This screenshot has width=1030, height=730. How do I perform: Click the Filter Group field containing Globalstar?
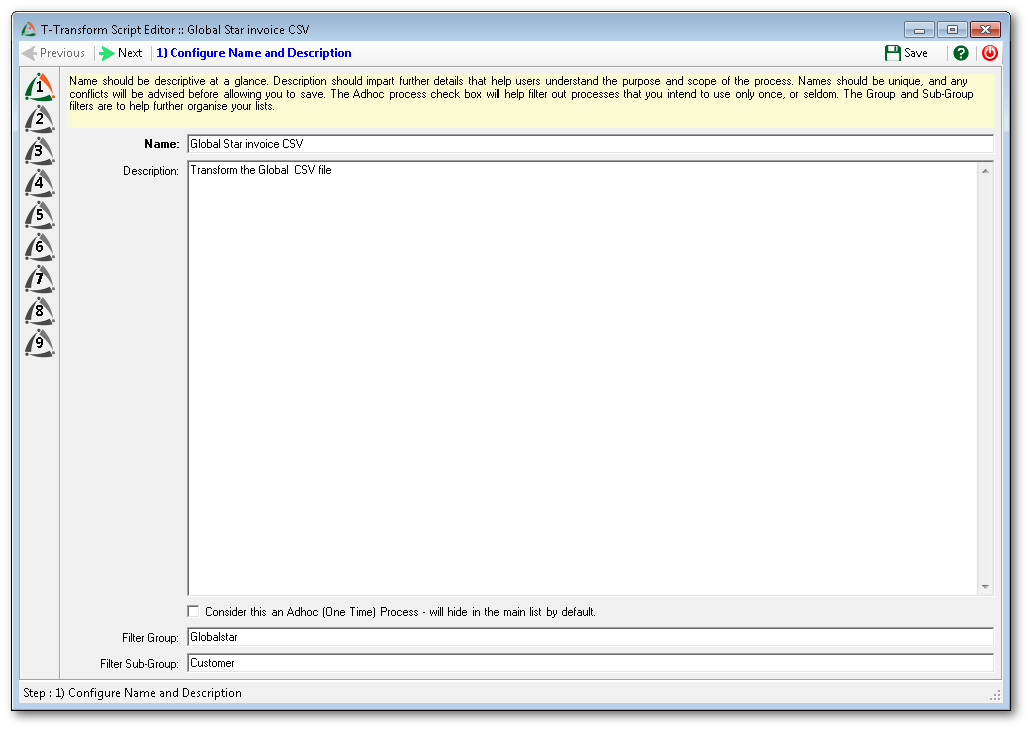pos(590,637)
